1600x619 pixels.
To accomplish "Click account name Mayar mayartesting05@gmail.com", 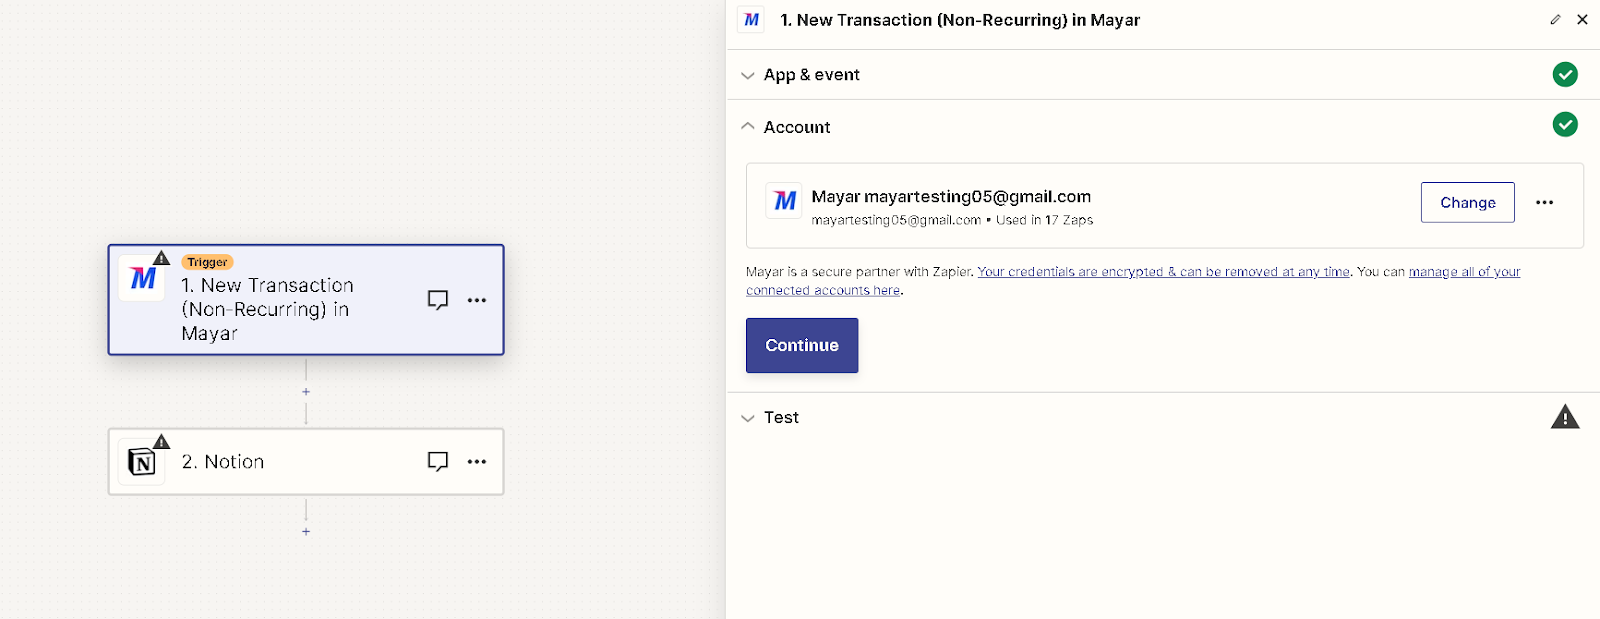I will click(951, 197).
